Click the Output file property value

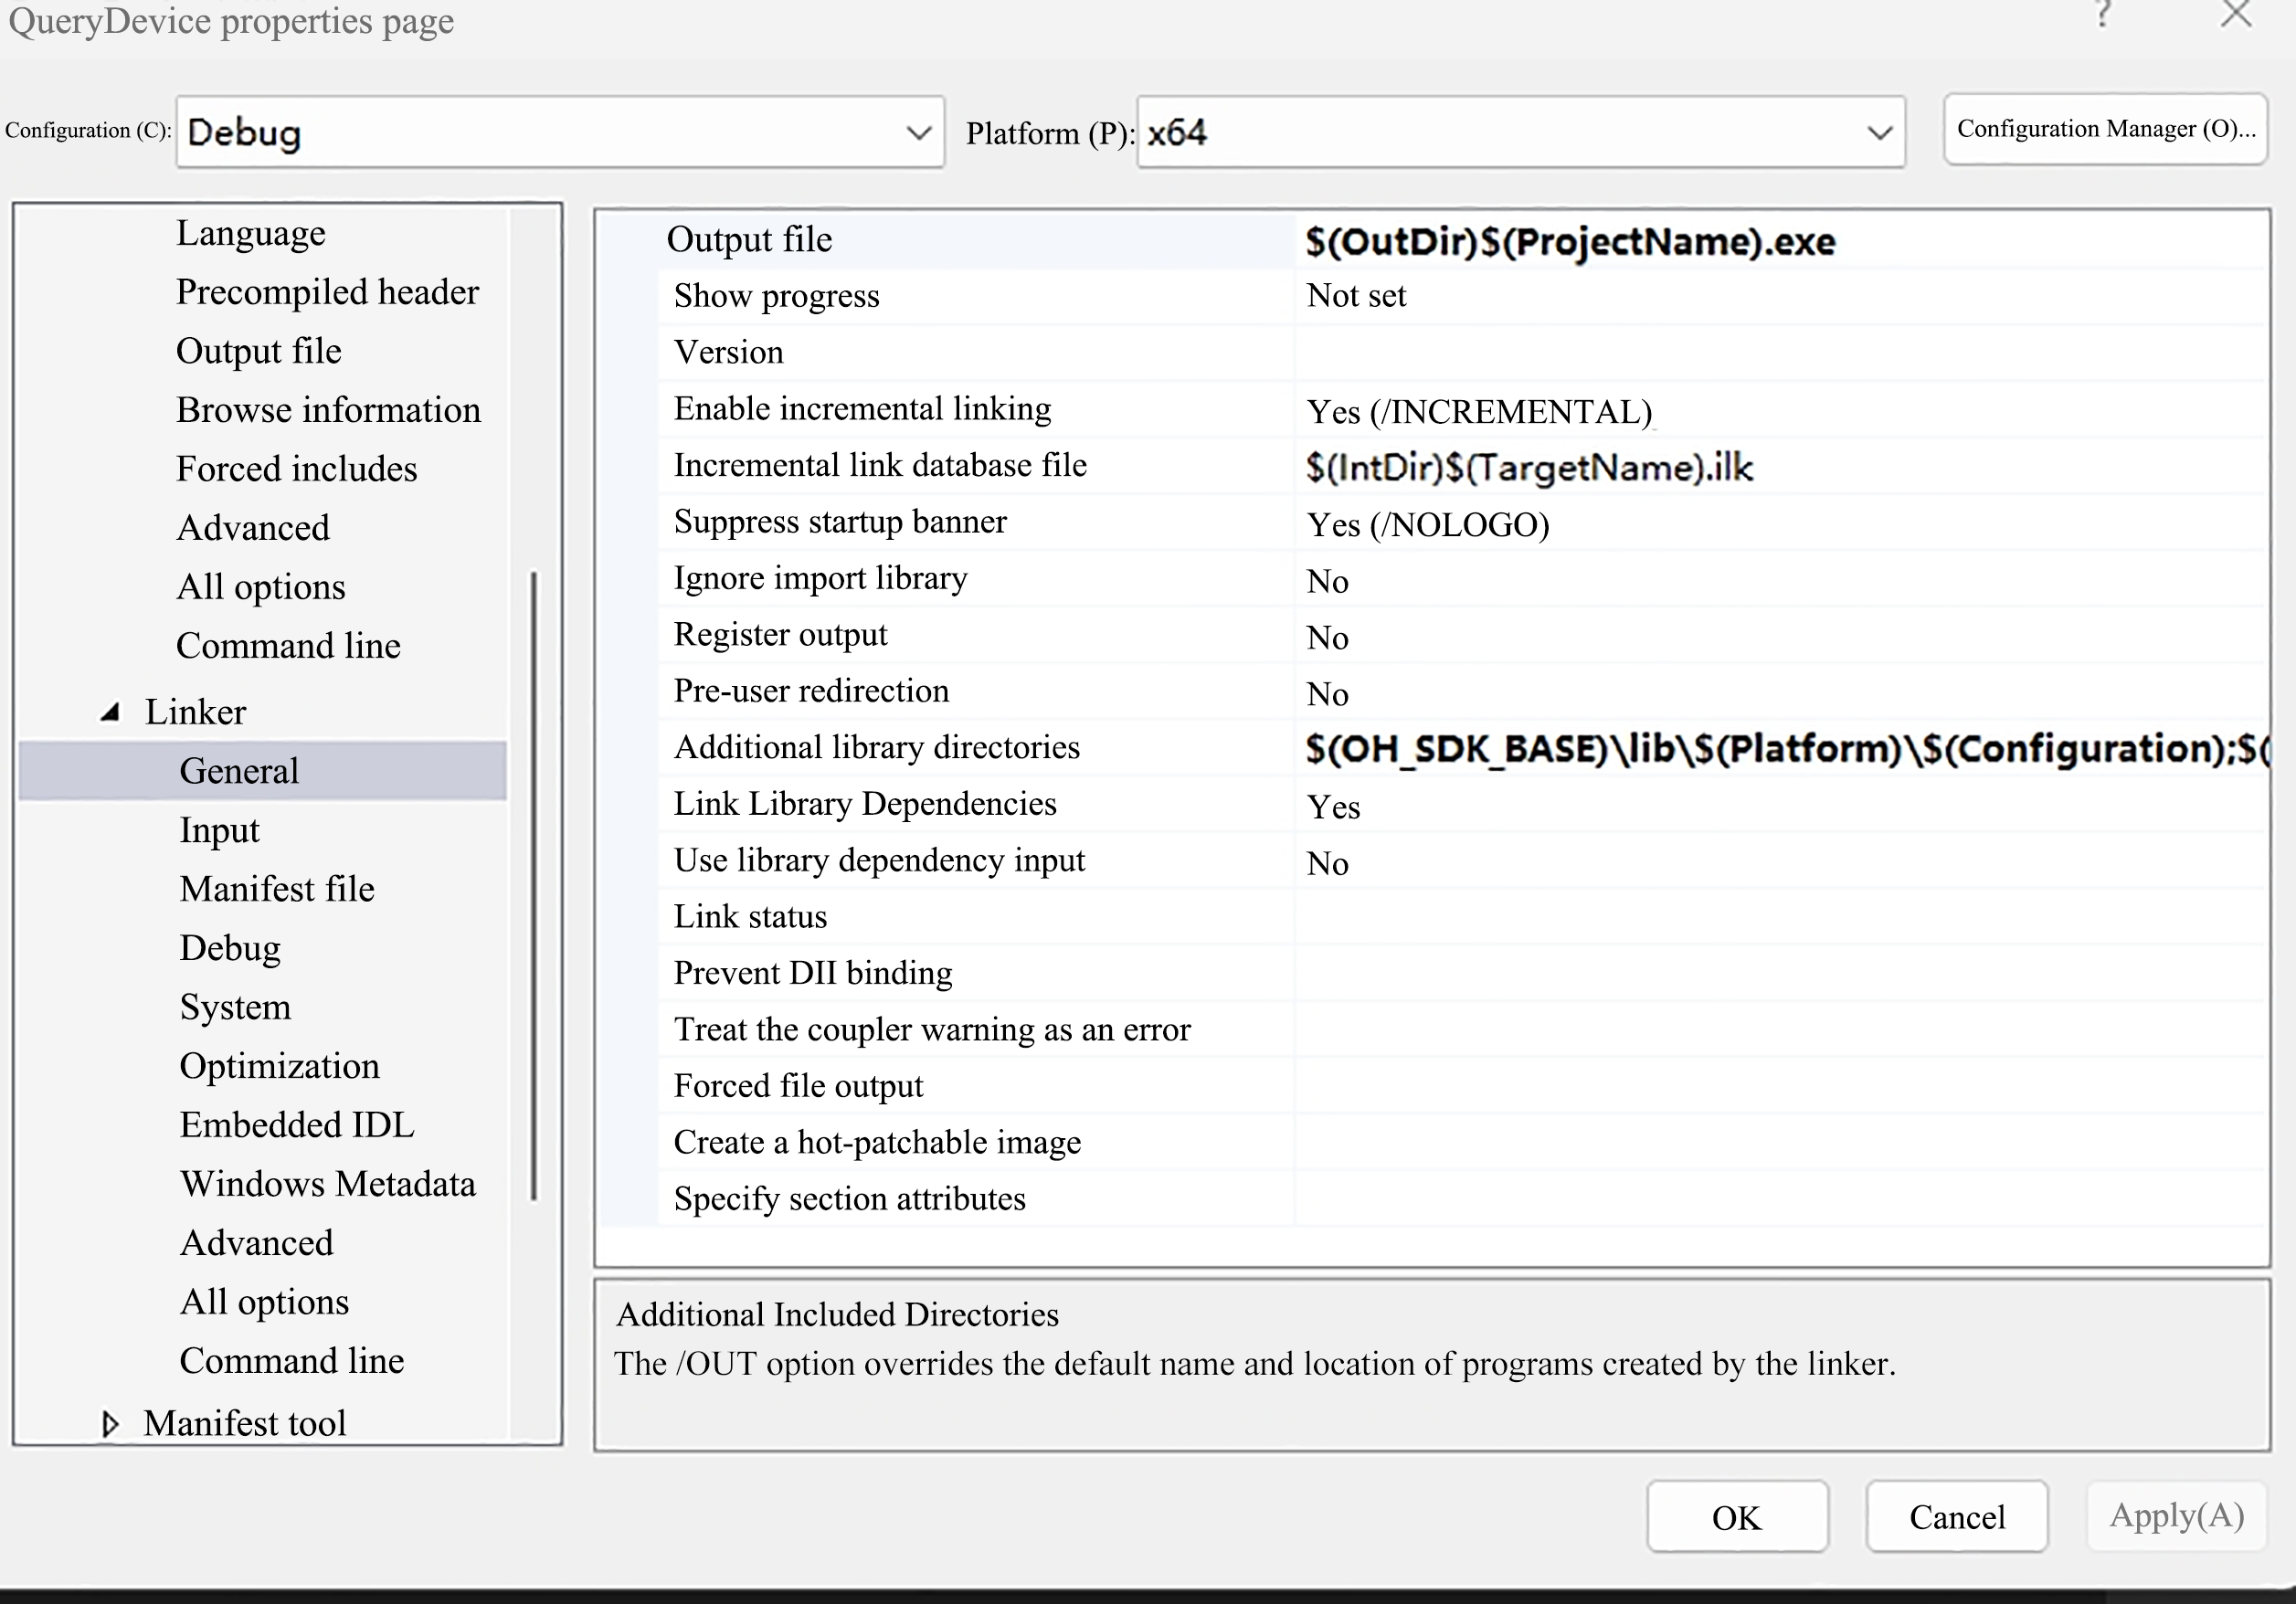point(1570,242)
